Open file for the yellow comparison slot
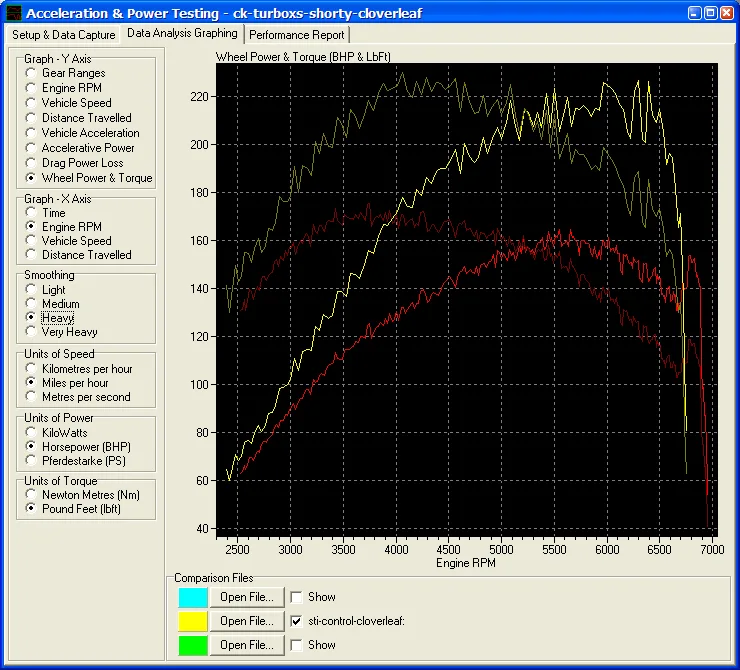Screen dimensions: 740x670 247,621
